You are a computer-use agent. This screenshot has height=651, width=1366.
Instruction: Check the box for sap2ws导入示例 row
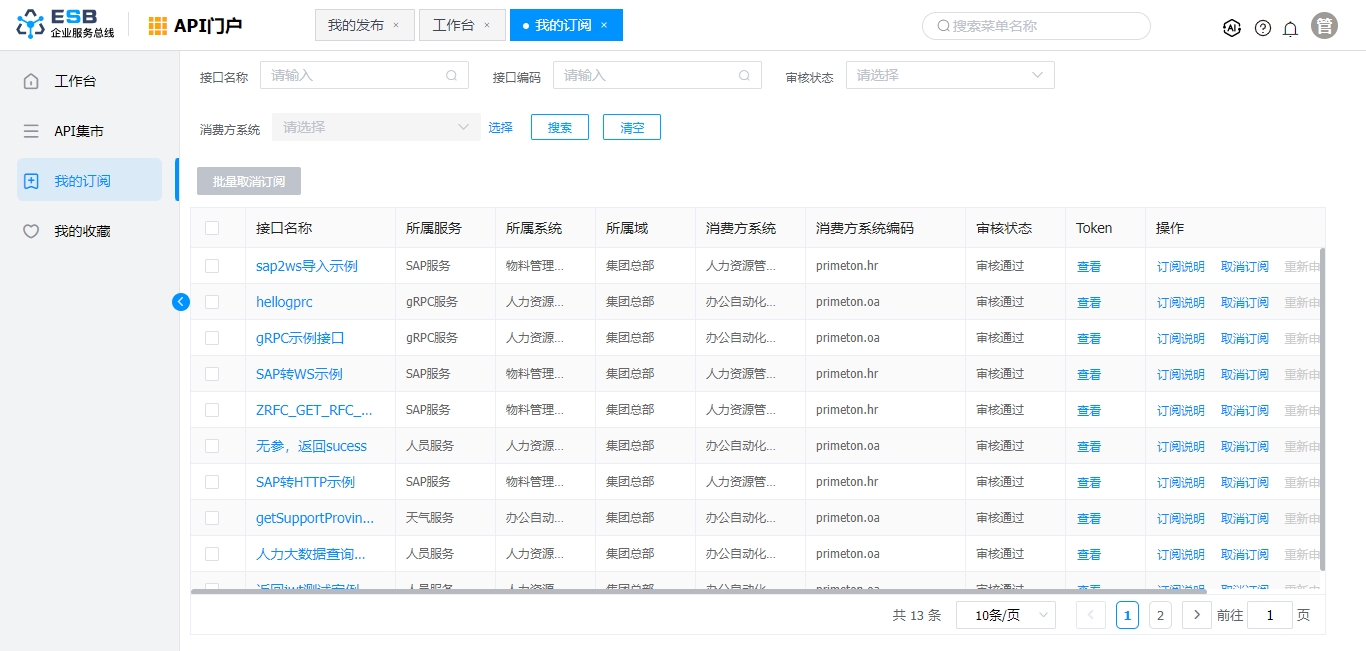pos(212,266)
